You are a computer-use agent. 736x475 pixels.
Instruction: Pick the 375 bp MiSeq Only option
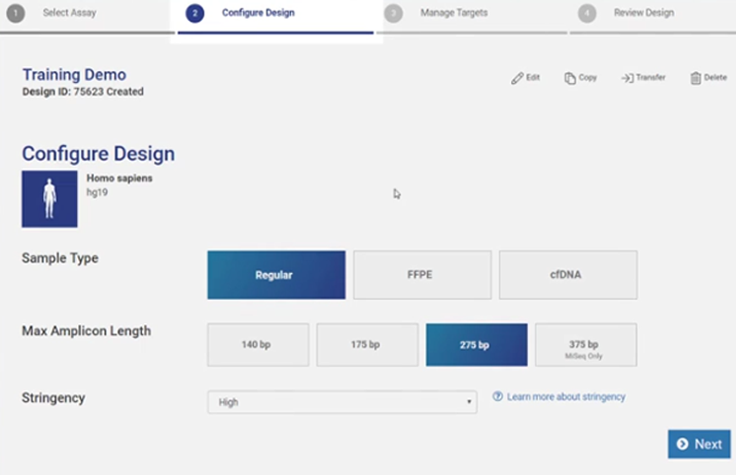585,345
